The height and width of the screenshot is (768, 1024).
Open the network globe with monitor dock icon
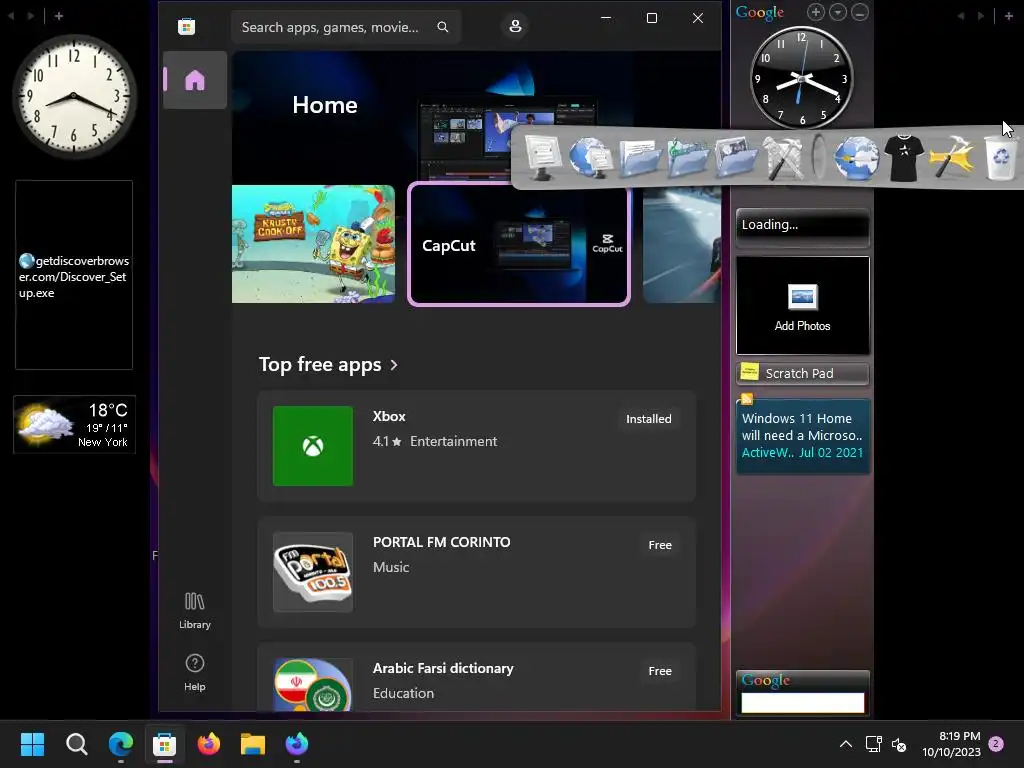click(590, 158)
